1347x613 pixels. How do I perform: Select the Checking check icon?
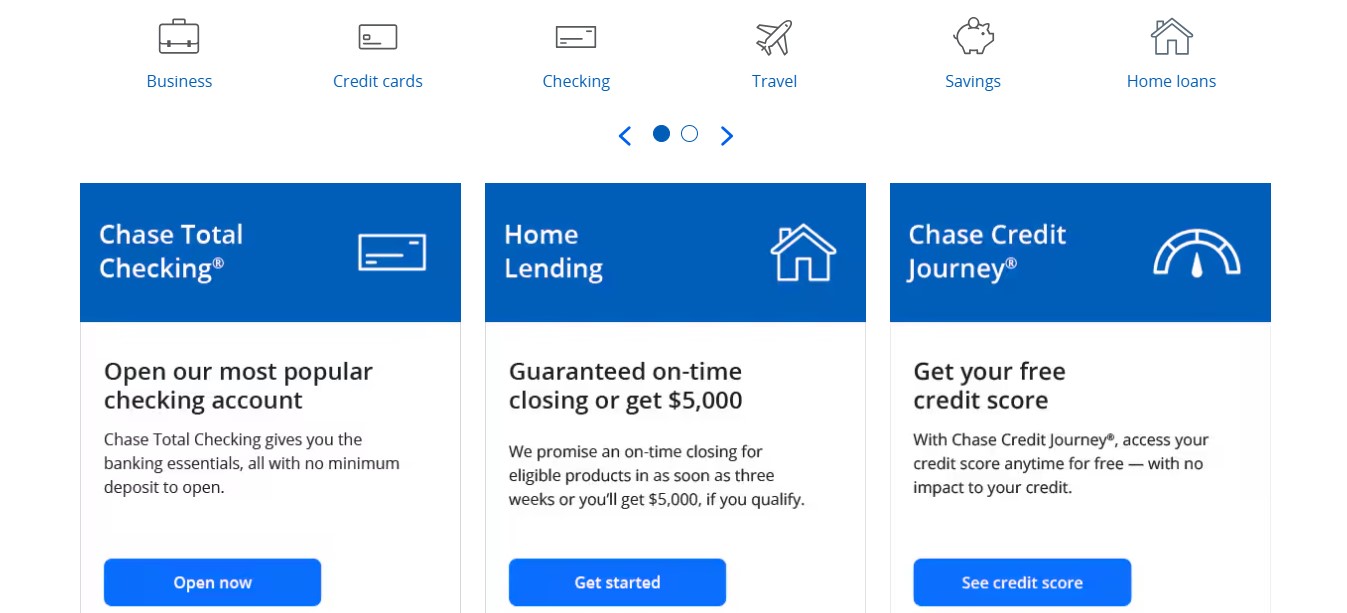tap(576, 37)
